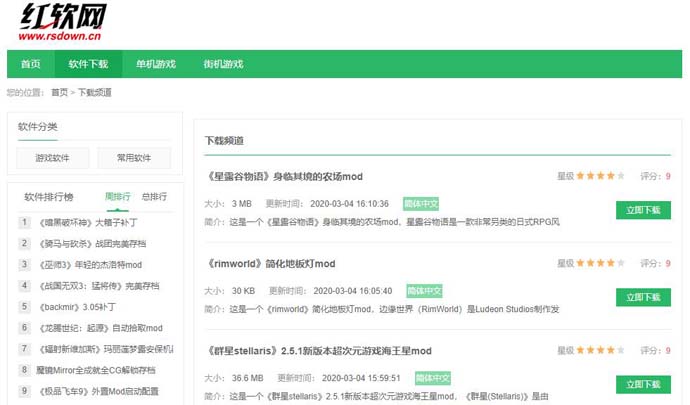Image resolution: width=690 pixels, height=405 pixels.
Task: Select the 软件下载 navigation tab
Action: click(88, 64)
